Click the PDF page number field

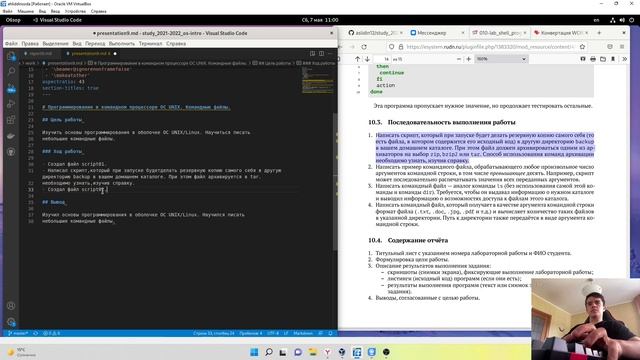pyautogui.click(x=382, y=59)
